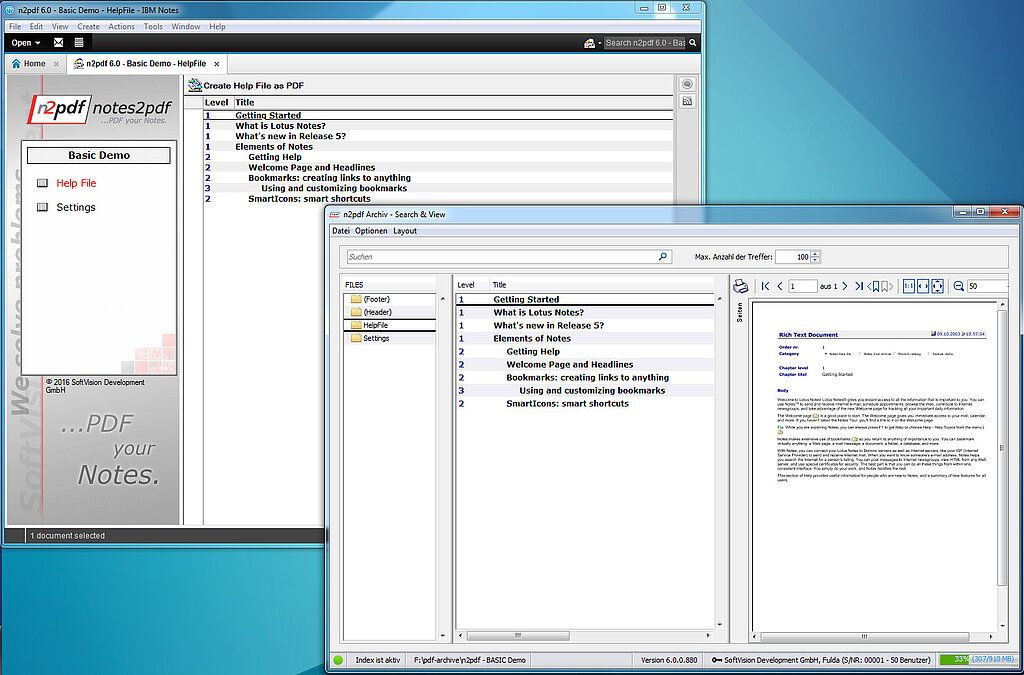Open Help File in Basic Demo navigator
Screen dimensions: 1024x675
(x=76, y=183)
